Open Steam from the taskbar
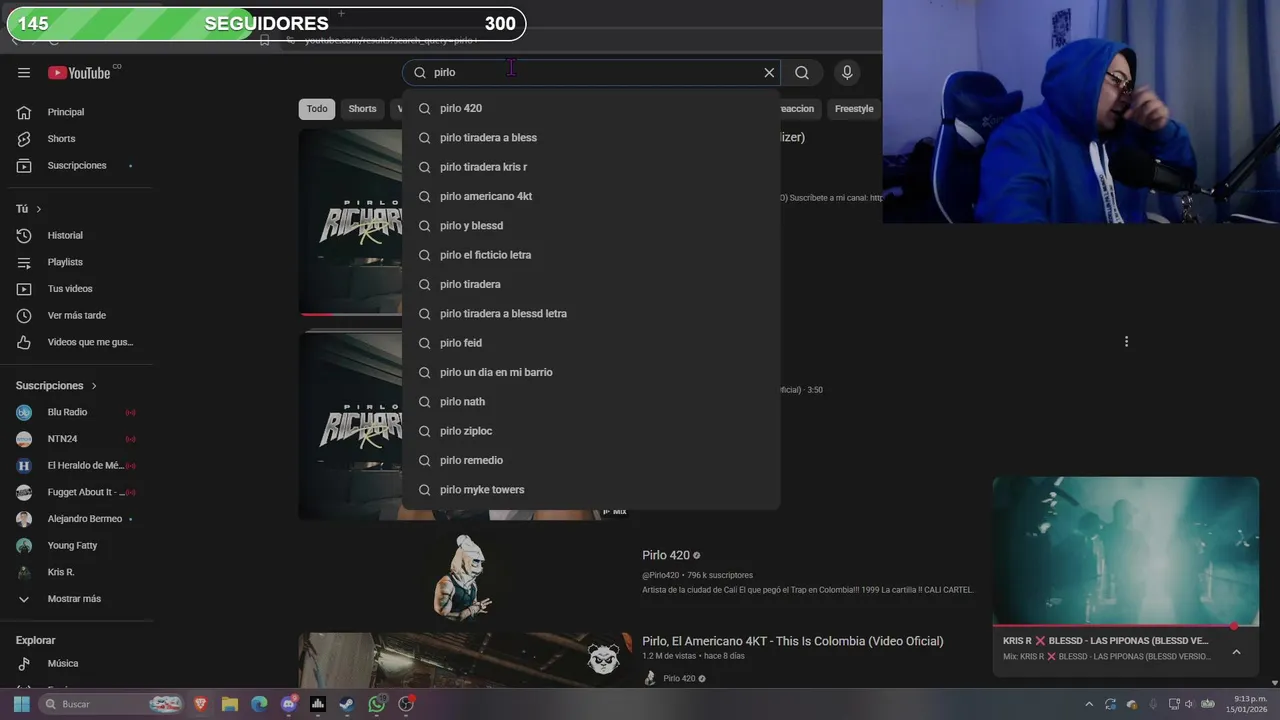1280x720 pixels. click(x=347, y=704)
